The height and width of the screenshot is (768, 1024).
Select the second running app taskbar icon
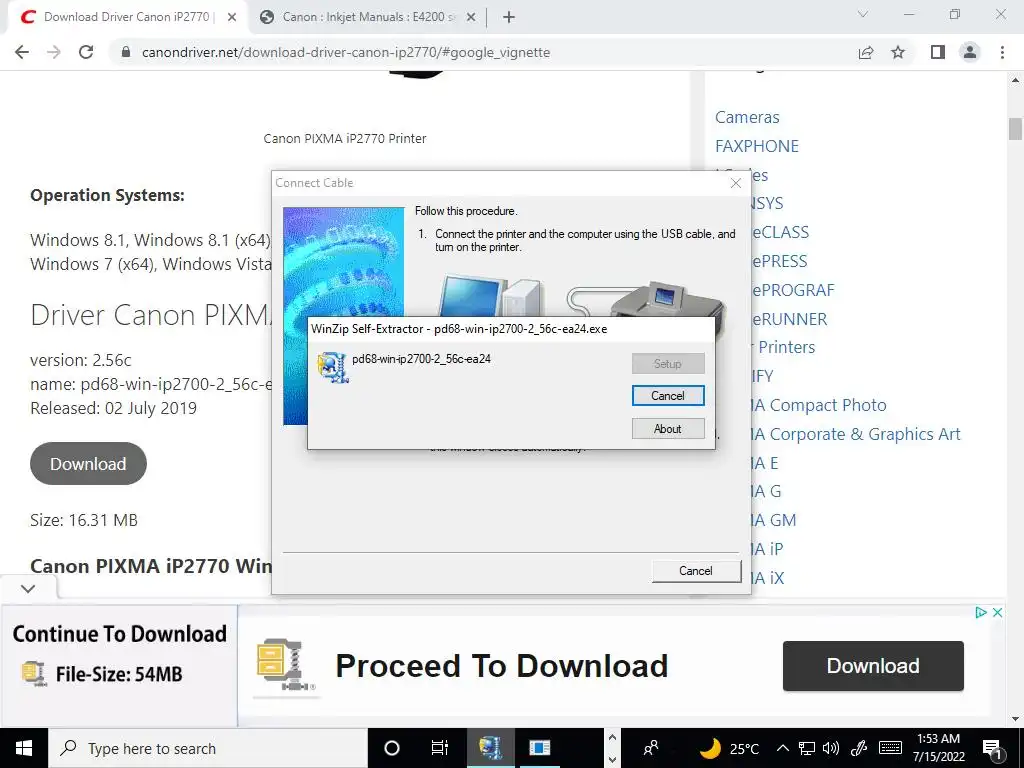pyautogui.click(x=539, y=748)
